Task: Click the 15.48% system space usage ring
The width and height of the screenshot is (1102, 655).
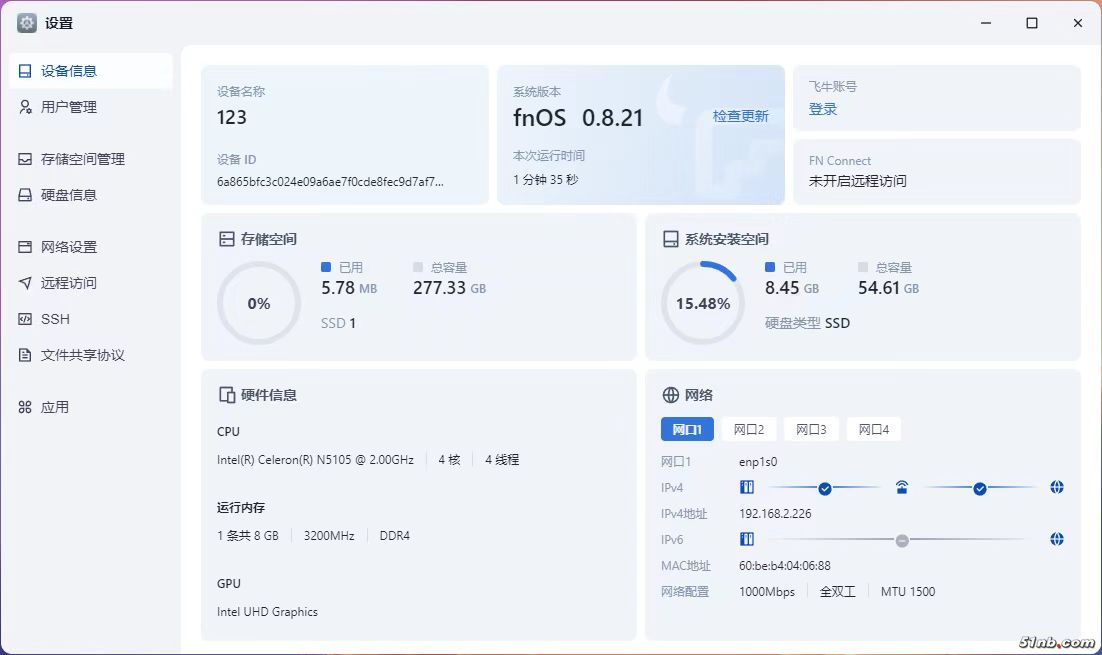Action: 703,303
